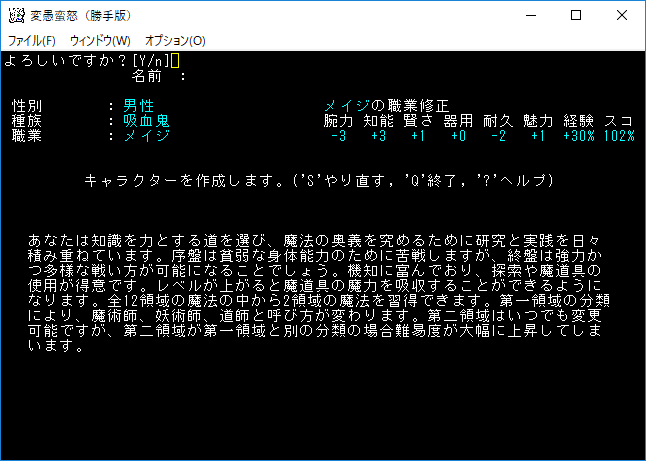This screenshot has width=646, height=461.
Task: Open the ウィンドウ(W) menu
Action: coord(100,41)
